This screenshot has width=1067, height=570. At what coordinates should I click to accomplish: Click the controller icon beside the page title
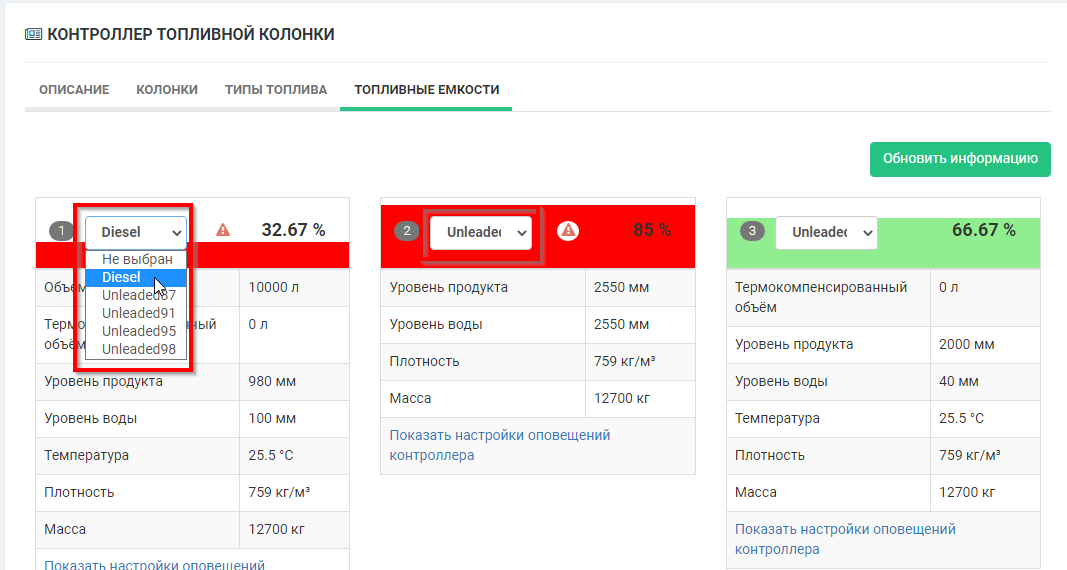(x=33, y=35)
